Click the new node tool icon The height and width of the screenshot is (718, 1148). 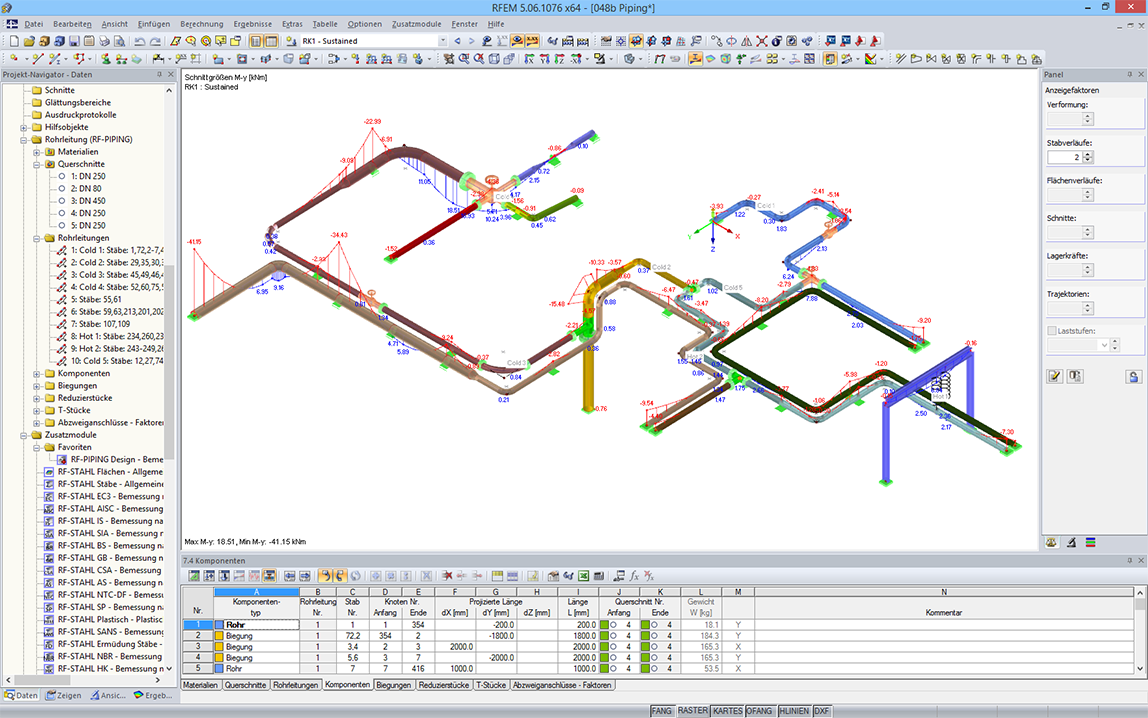pos(14,59)
